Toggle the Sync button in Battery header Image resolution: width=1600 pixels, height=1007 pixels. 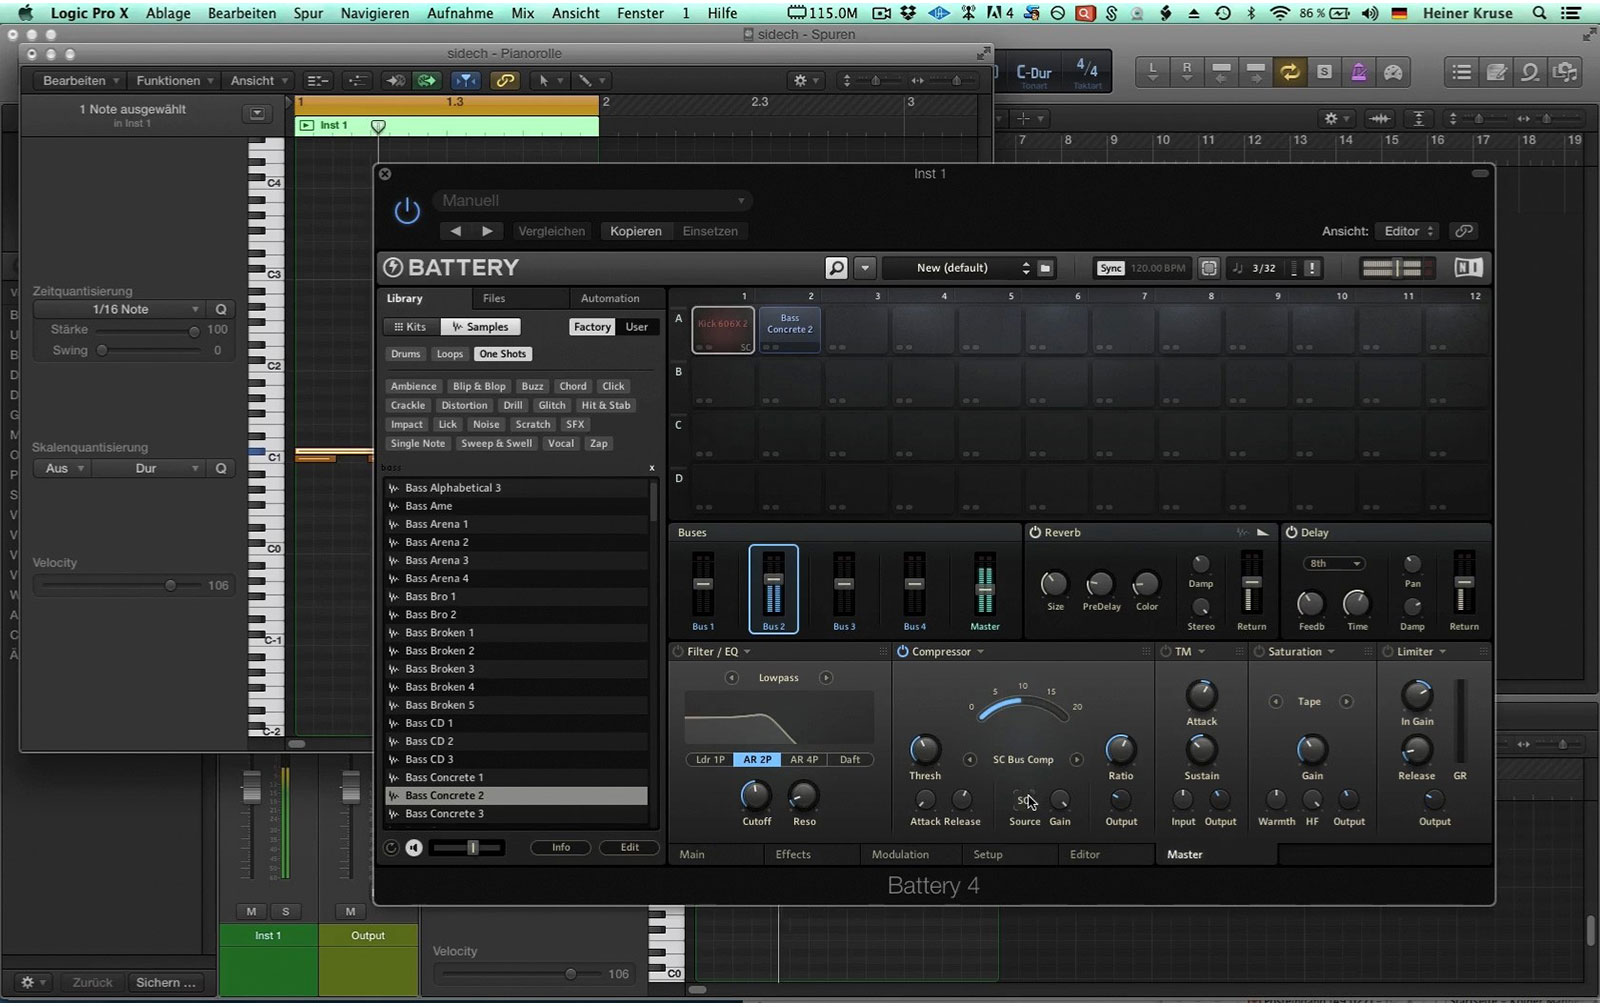click(x=1110, y=268)
